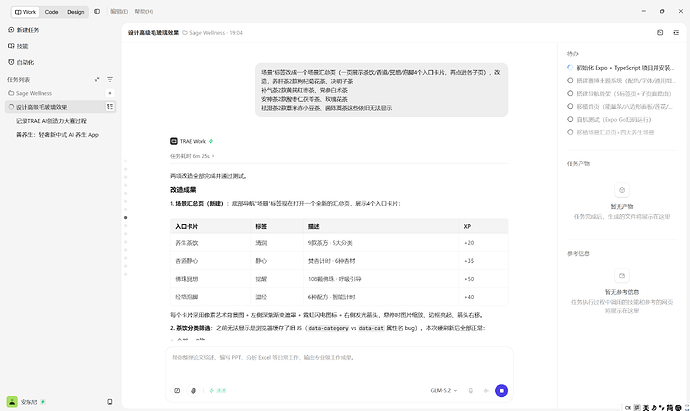Open the task titled 记录TRAE AI创造力大赛过程

pyautogui.click(x=51, y=121)
